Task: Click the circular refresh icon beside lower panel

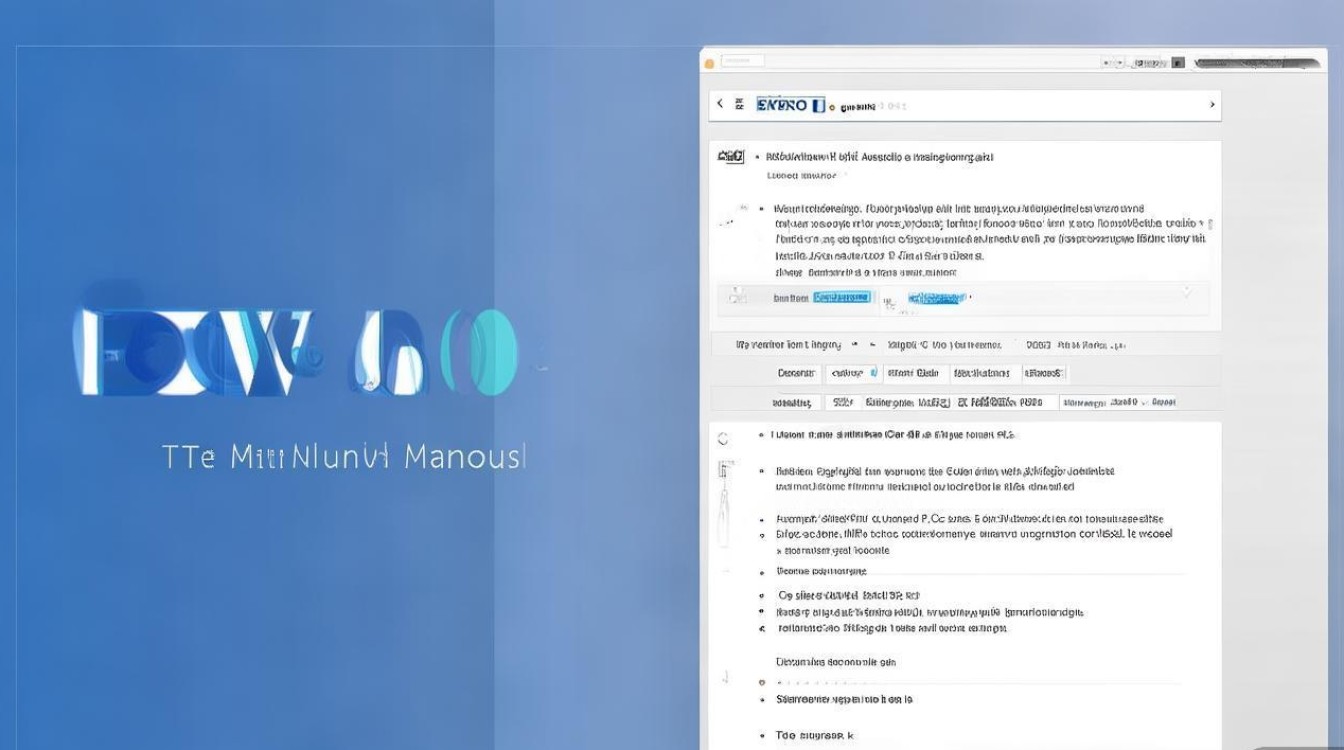Action: (723, 438)
